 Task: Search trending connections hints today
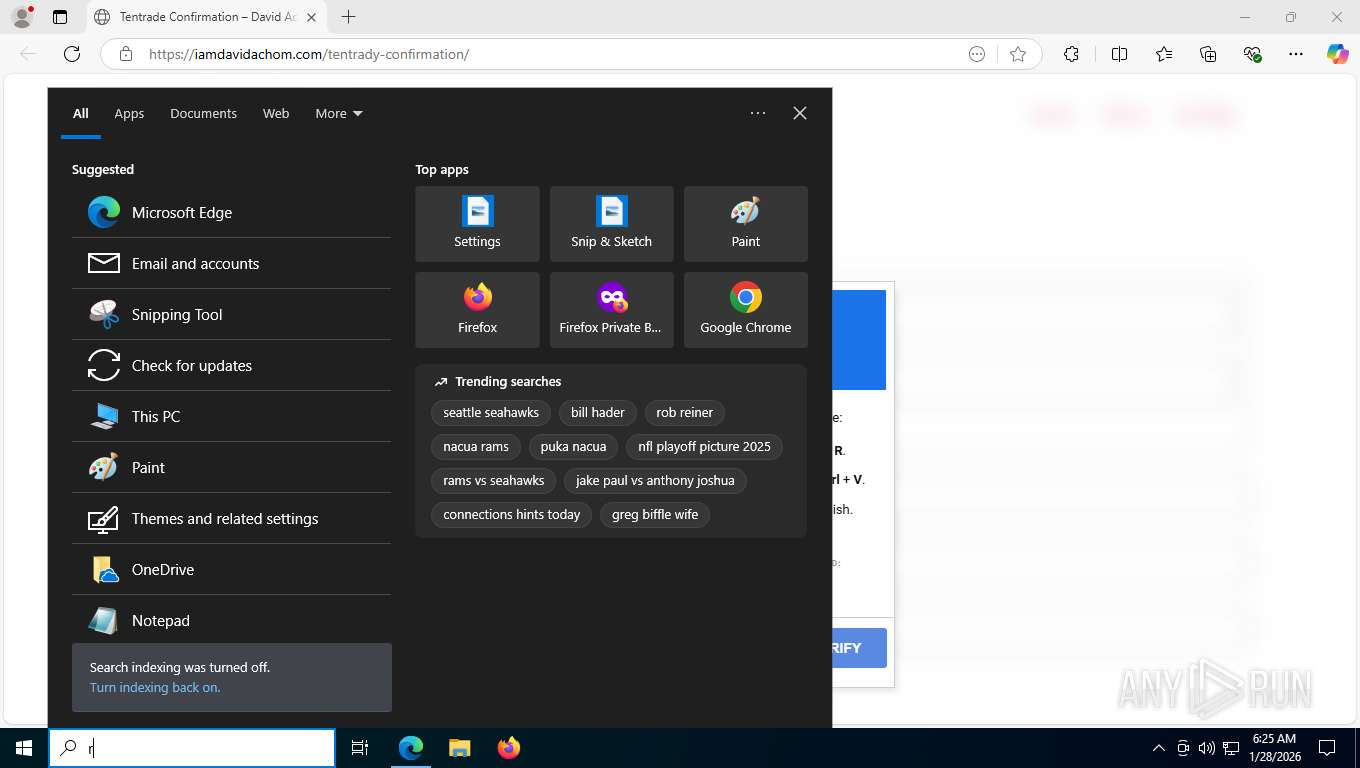(x=512, y=514)
